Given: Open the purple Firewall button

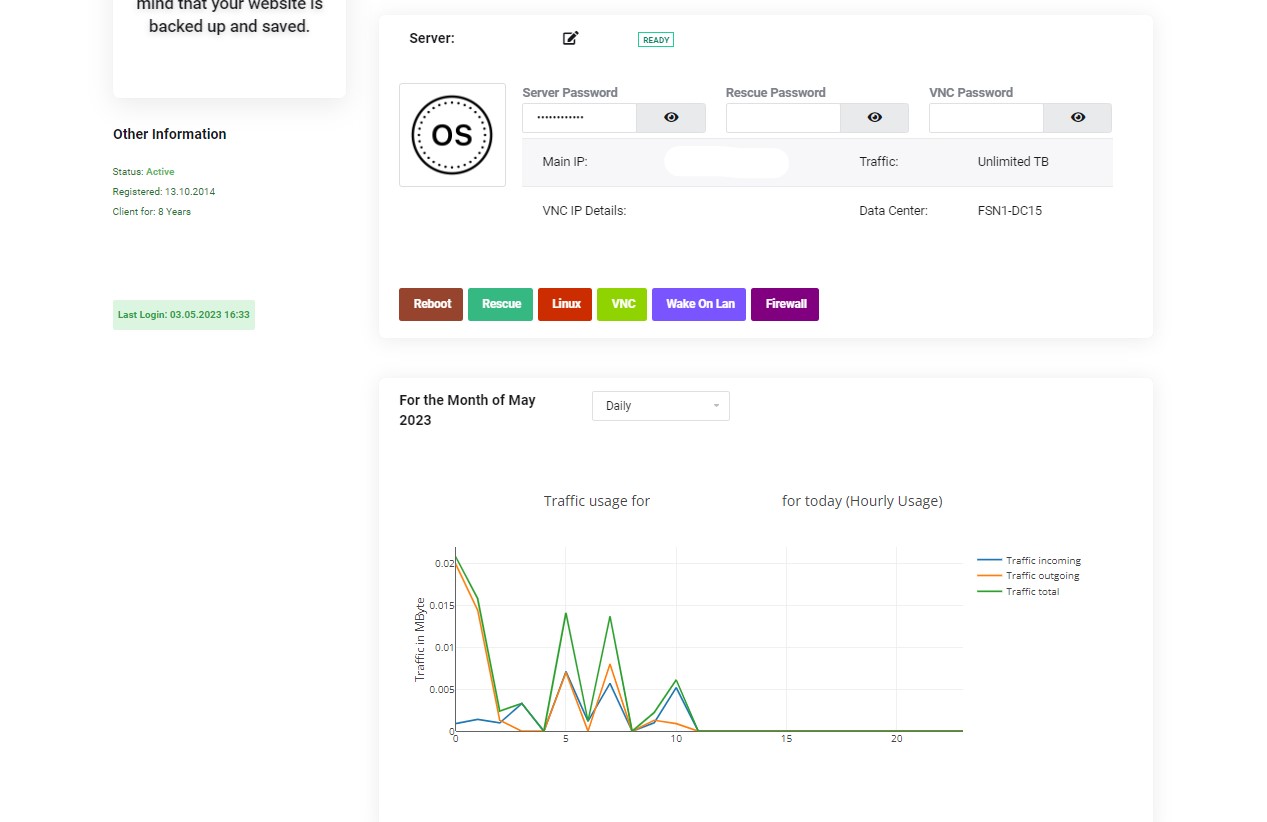Looking at the screenshot, I should [x=785, y=304].
